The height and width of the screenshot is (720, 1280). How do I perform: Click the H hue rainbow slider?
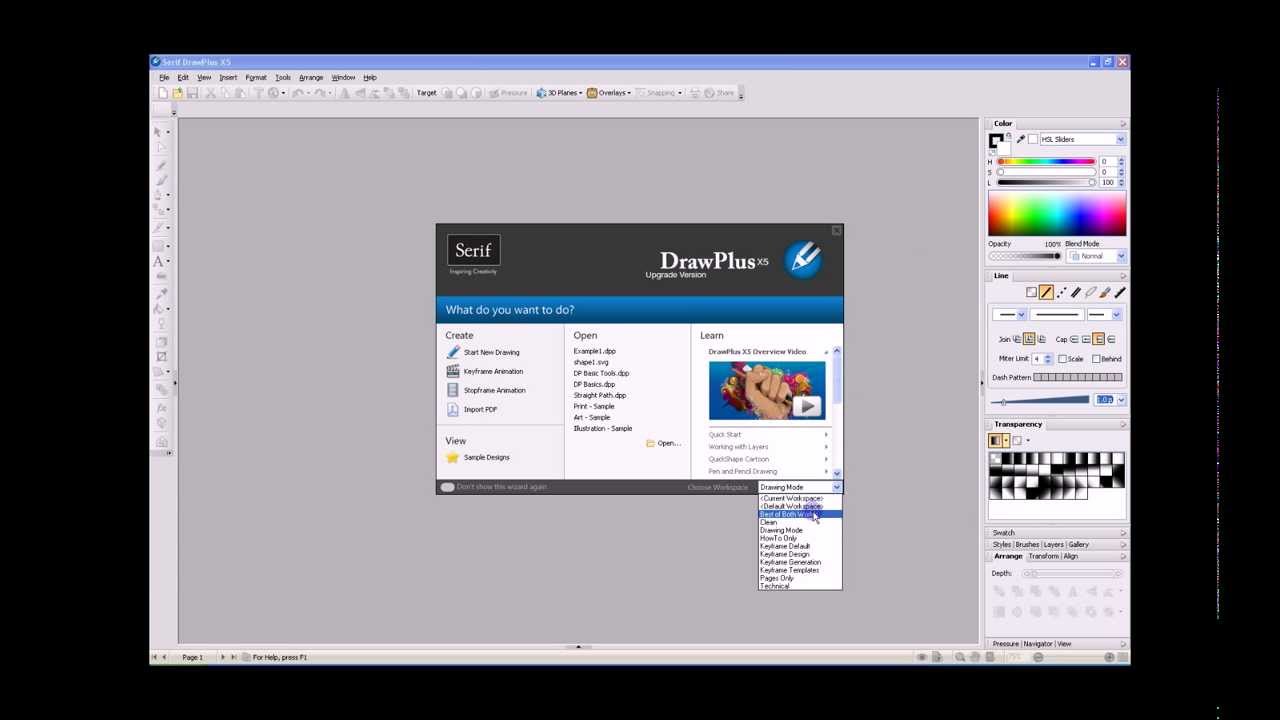[x=1047, y=161]
